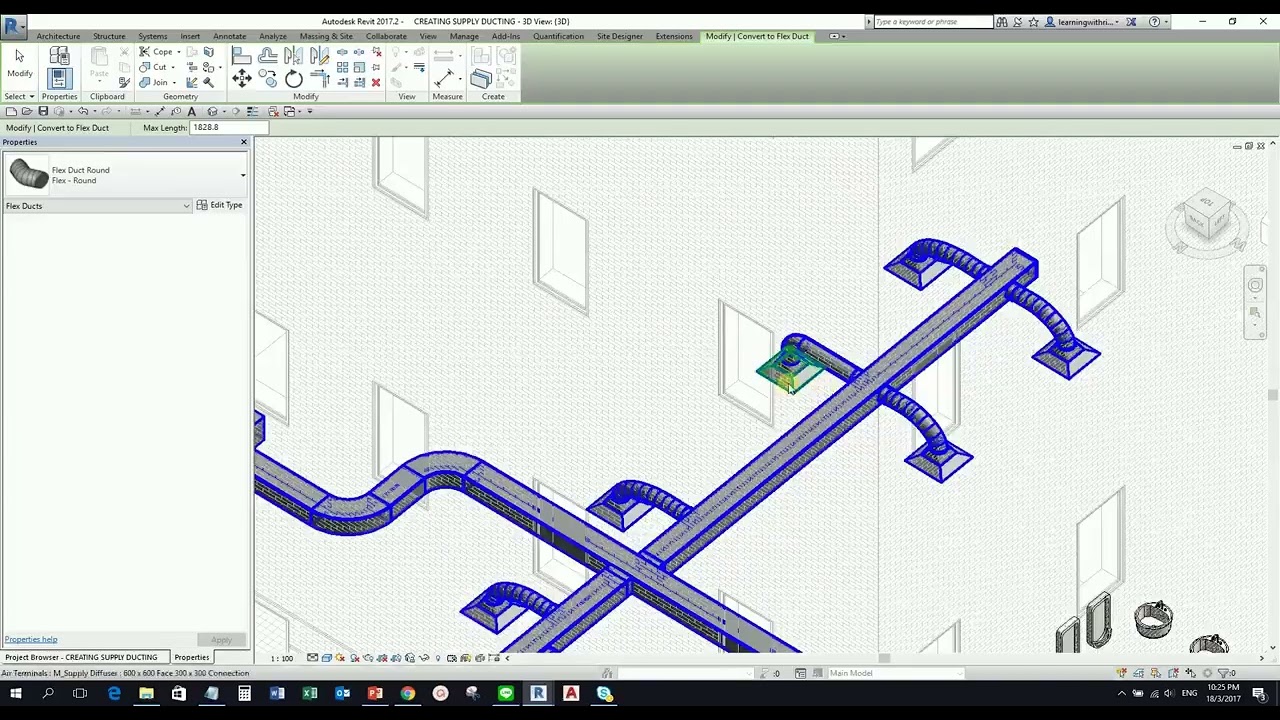The height and width of the screenshot is (720, 1280).
Task: Expand the Select panel dropdown
Action: (19, 96)
